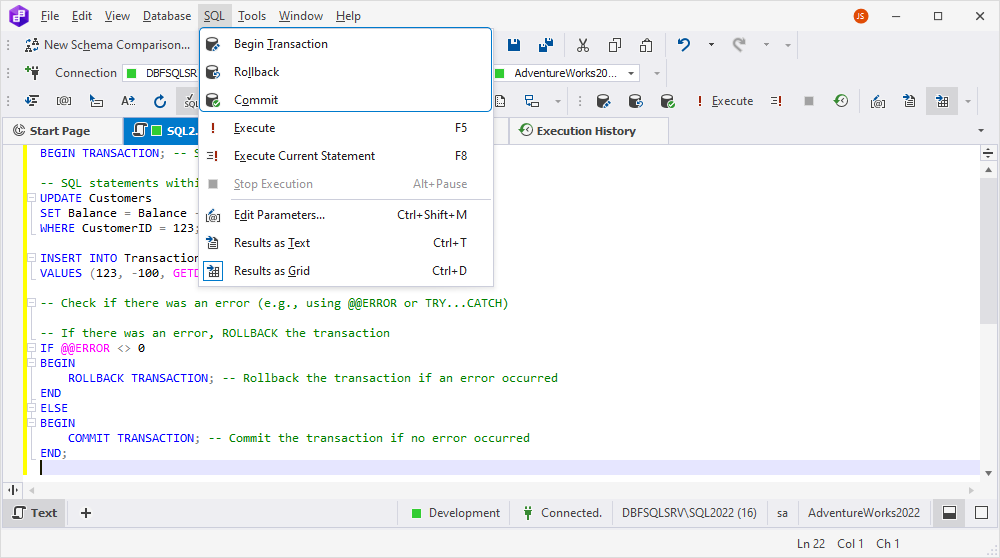This screenshot has width=1000, height=558.
Task: Click the cursor-with-box navigation icon in toolbar
Action: click(x=96, y=101)
